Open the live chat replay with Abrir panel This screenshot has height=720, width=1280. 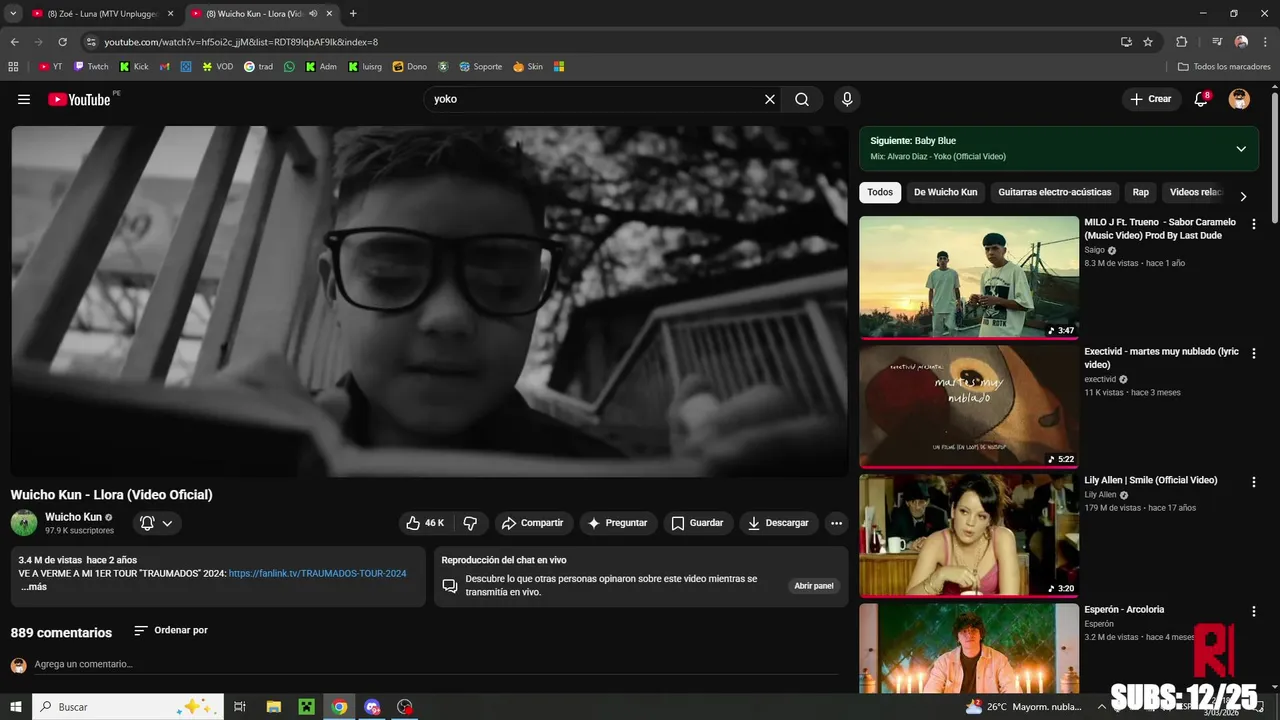814,586
